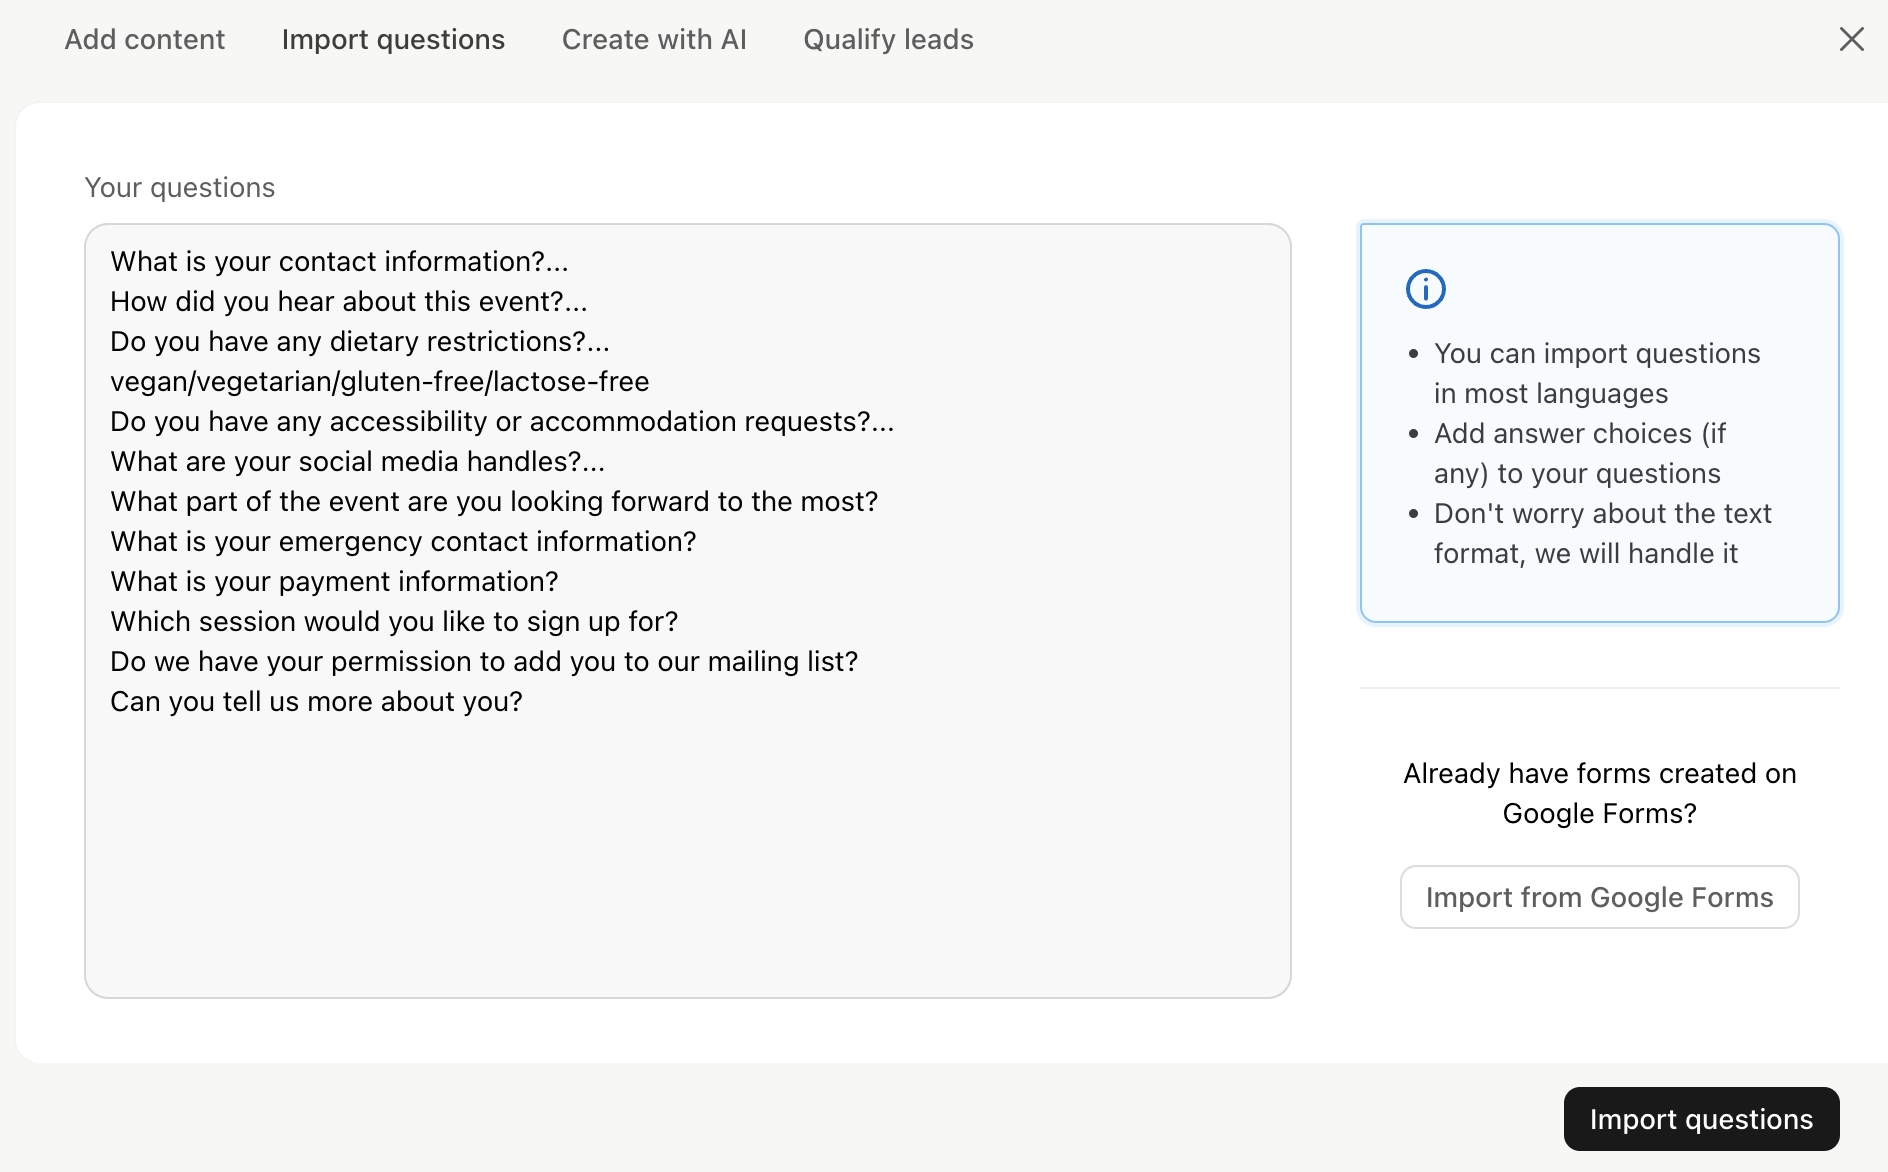Viewport: 1888px width, 1172px height.
Task: Click Import from Google Forms button
Action: point(1599,897)
